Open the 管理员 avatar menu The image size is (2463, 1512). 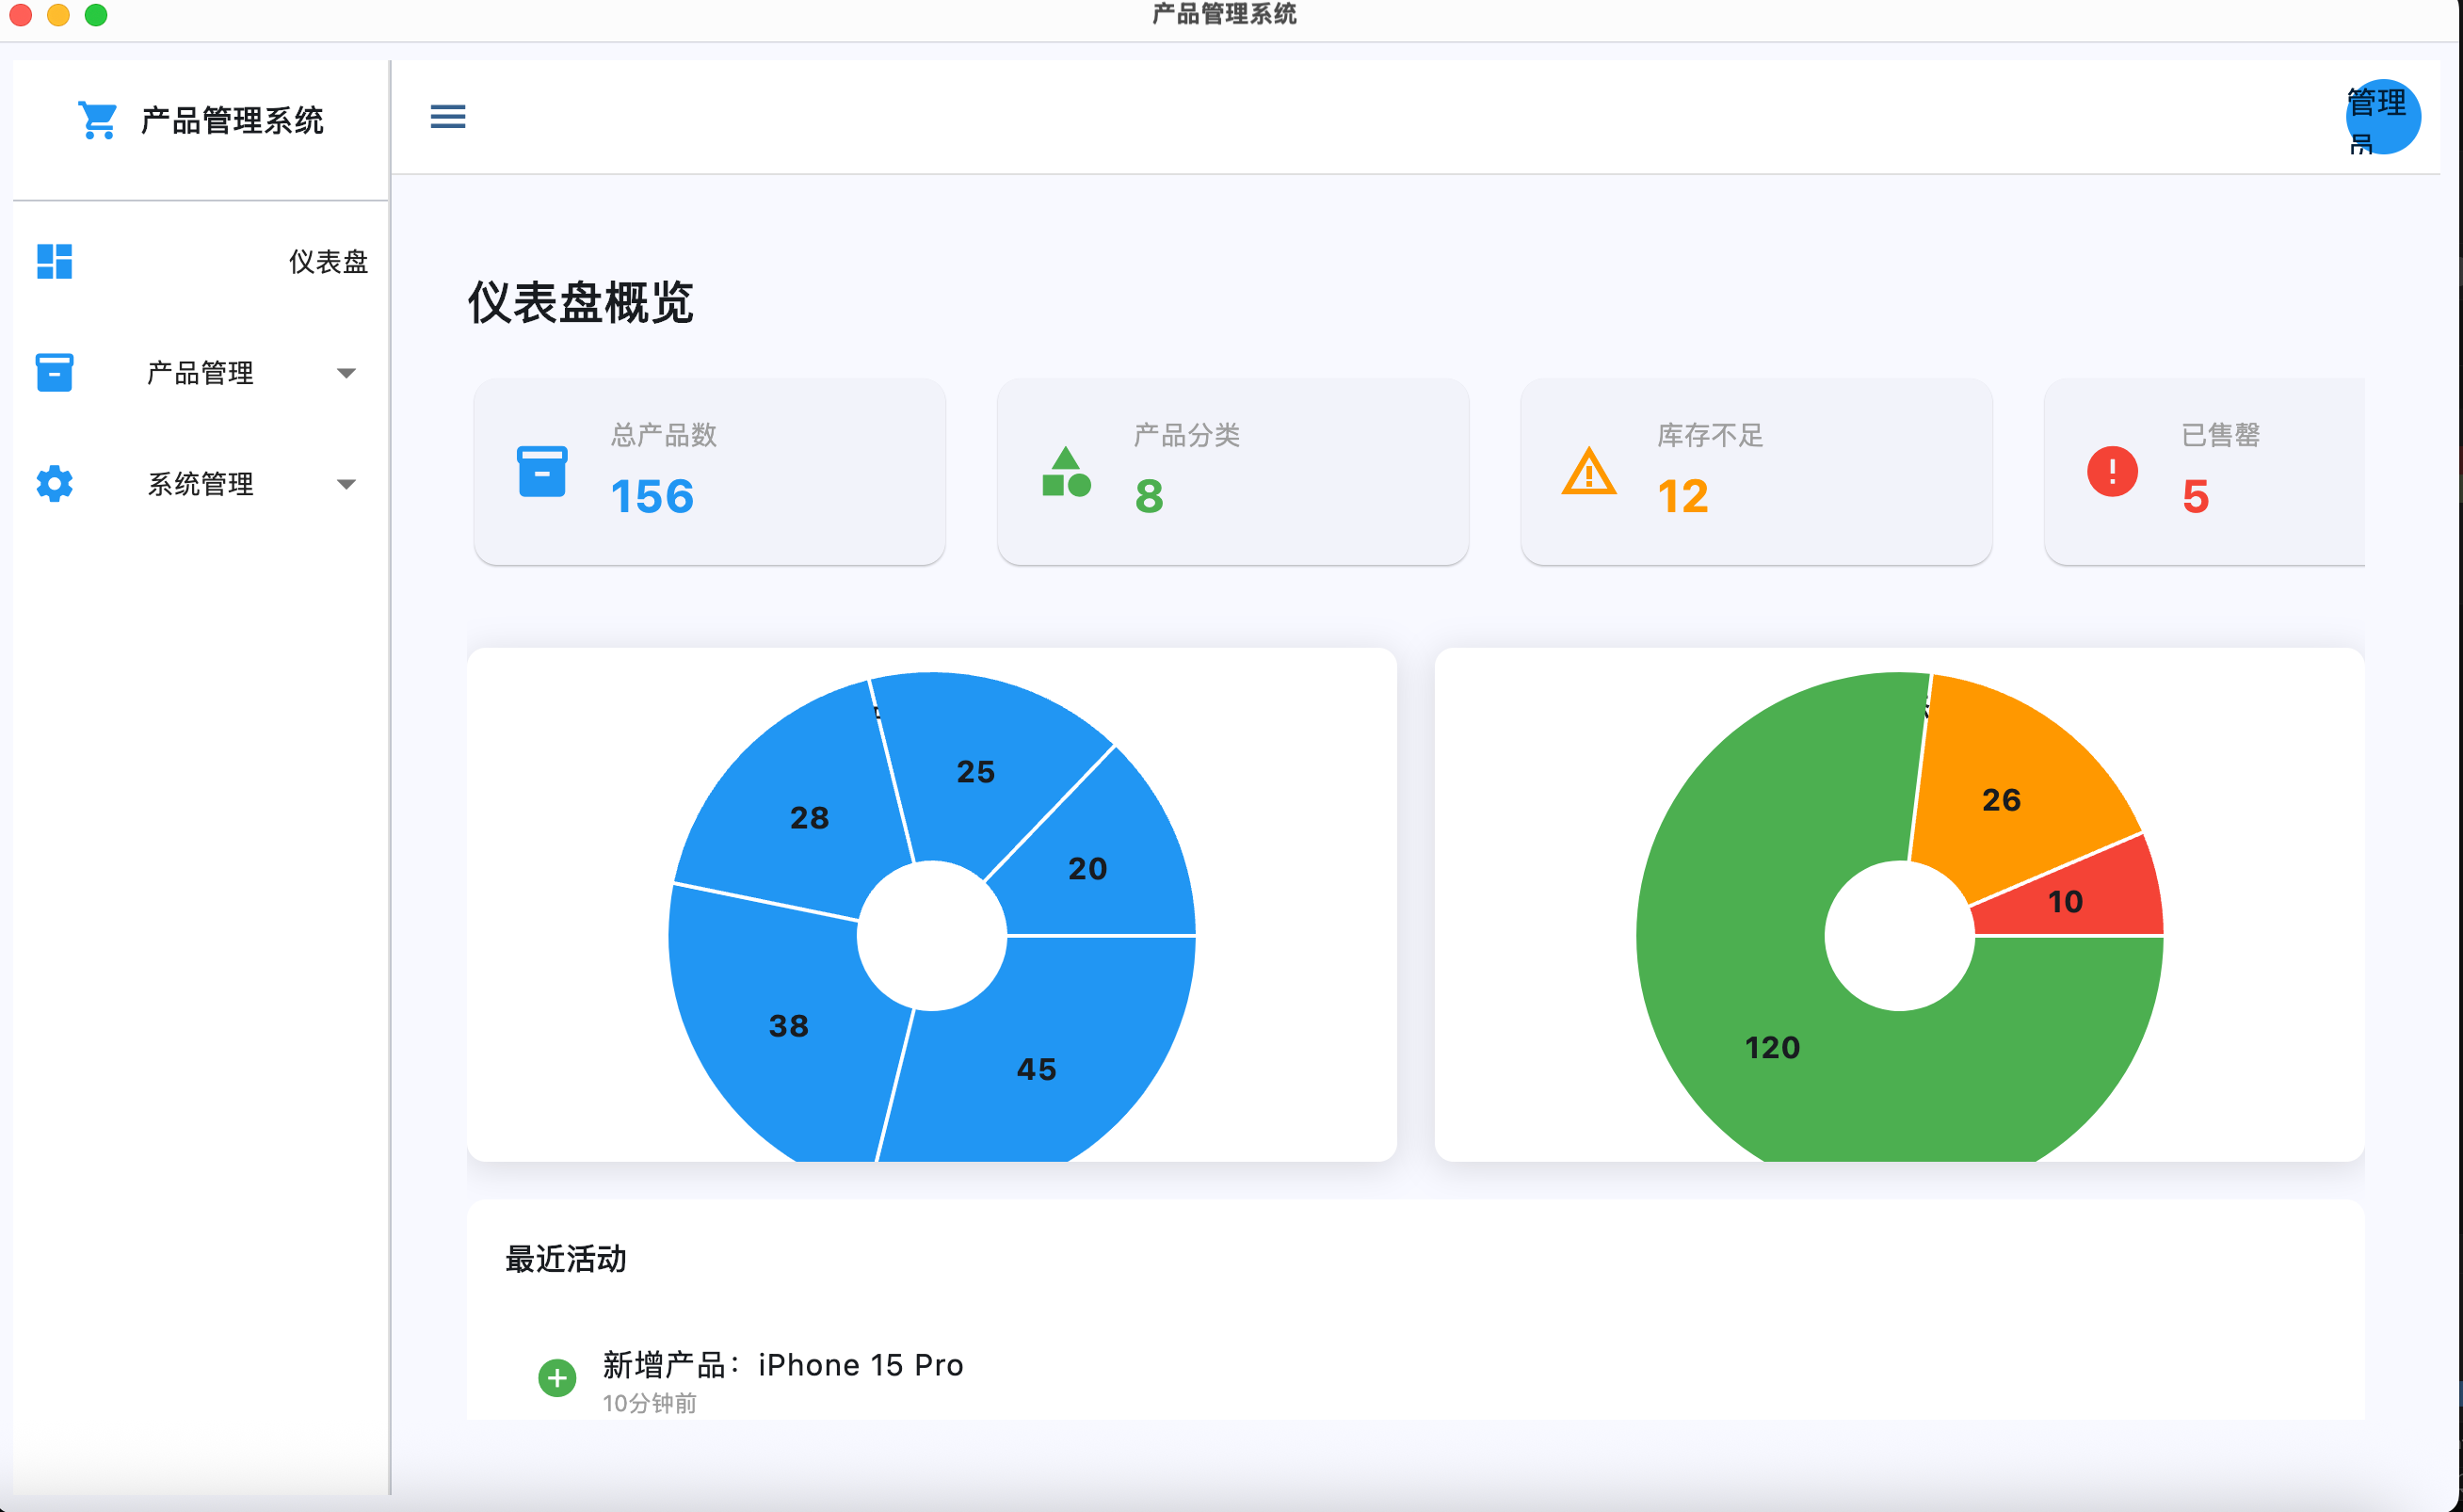coord(2382,117)
